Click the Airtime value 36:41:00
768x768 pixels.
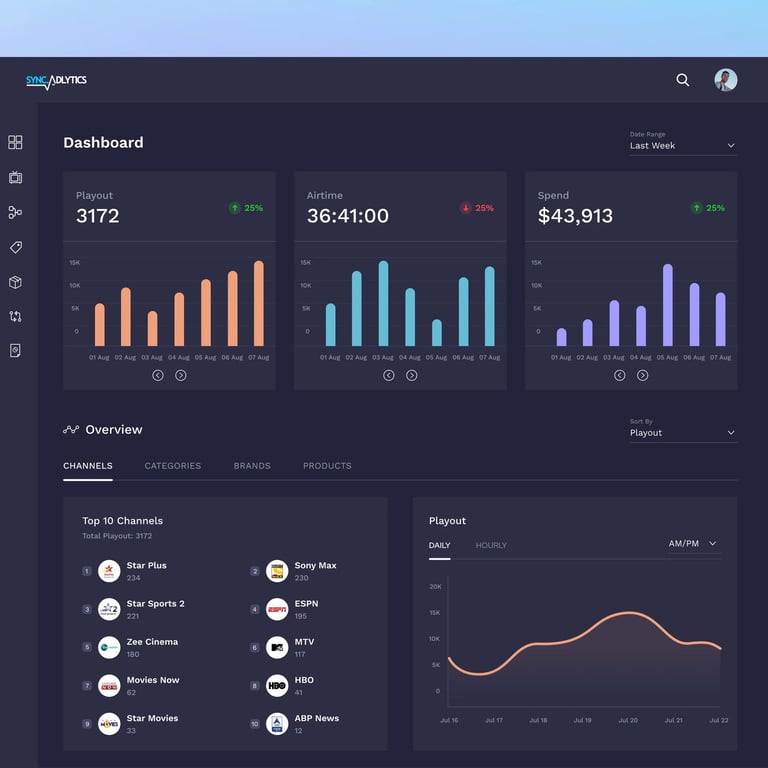pyautogui.click(x=348, y=216)
